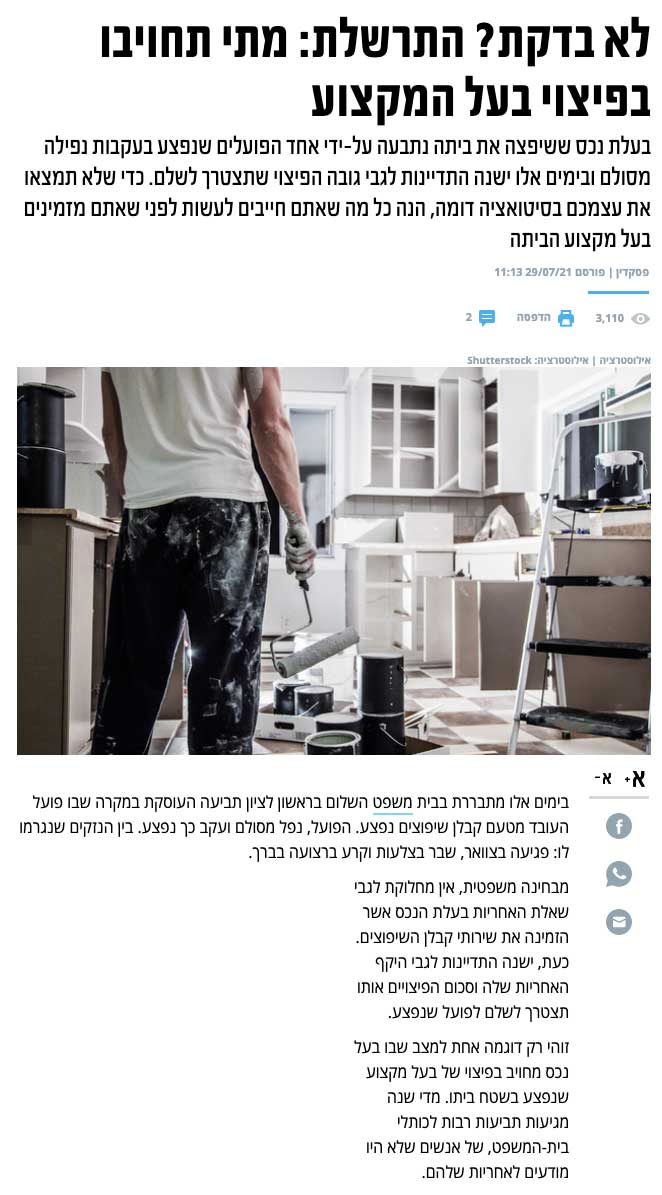Click the printer icon
The image size is (662, 1195).
(x=566, y=318)
